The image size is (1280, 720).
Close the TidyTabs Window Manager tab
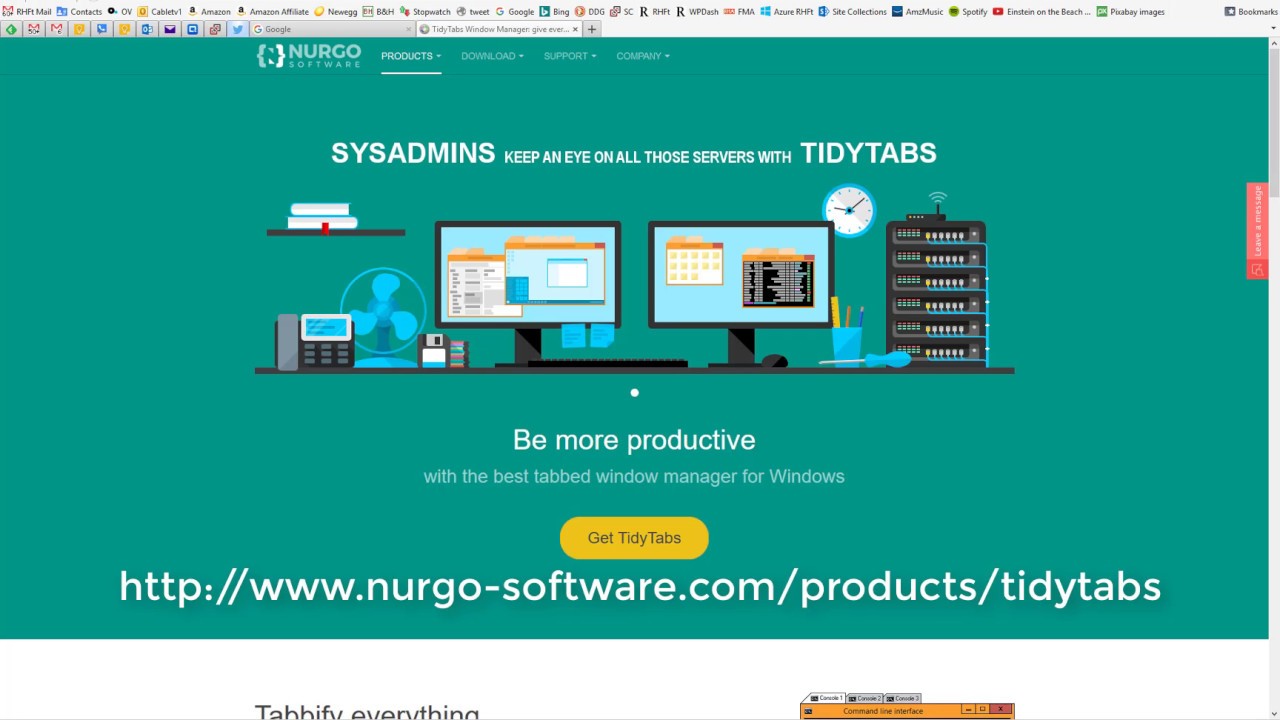pos(575,29)
